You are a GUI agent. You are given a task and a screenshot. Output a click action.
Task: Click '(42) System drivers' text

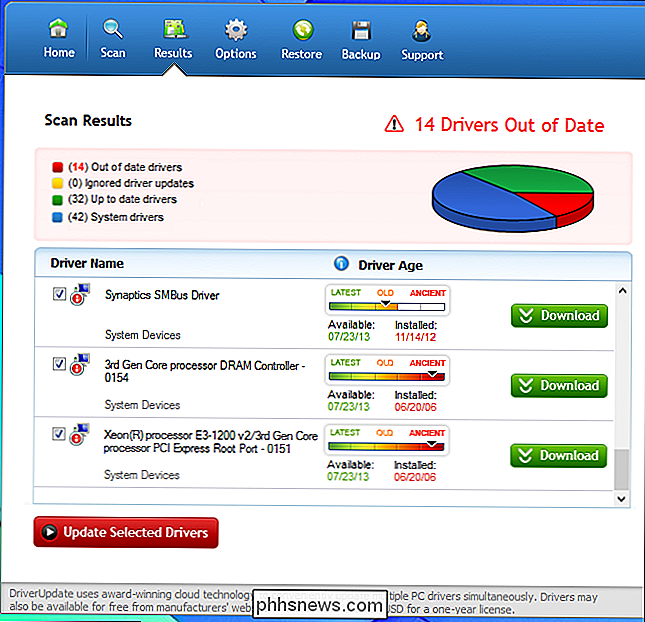coord(116,217)
